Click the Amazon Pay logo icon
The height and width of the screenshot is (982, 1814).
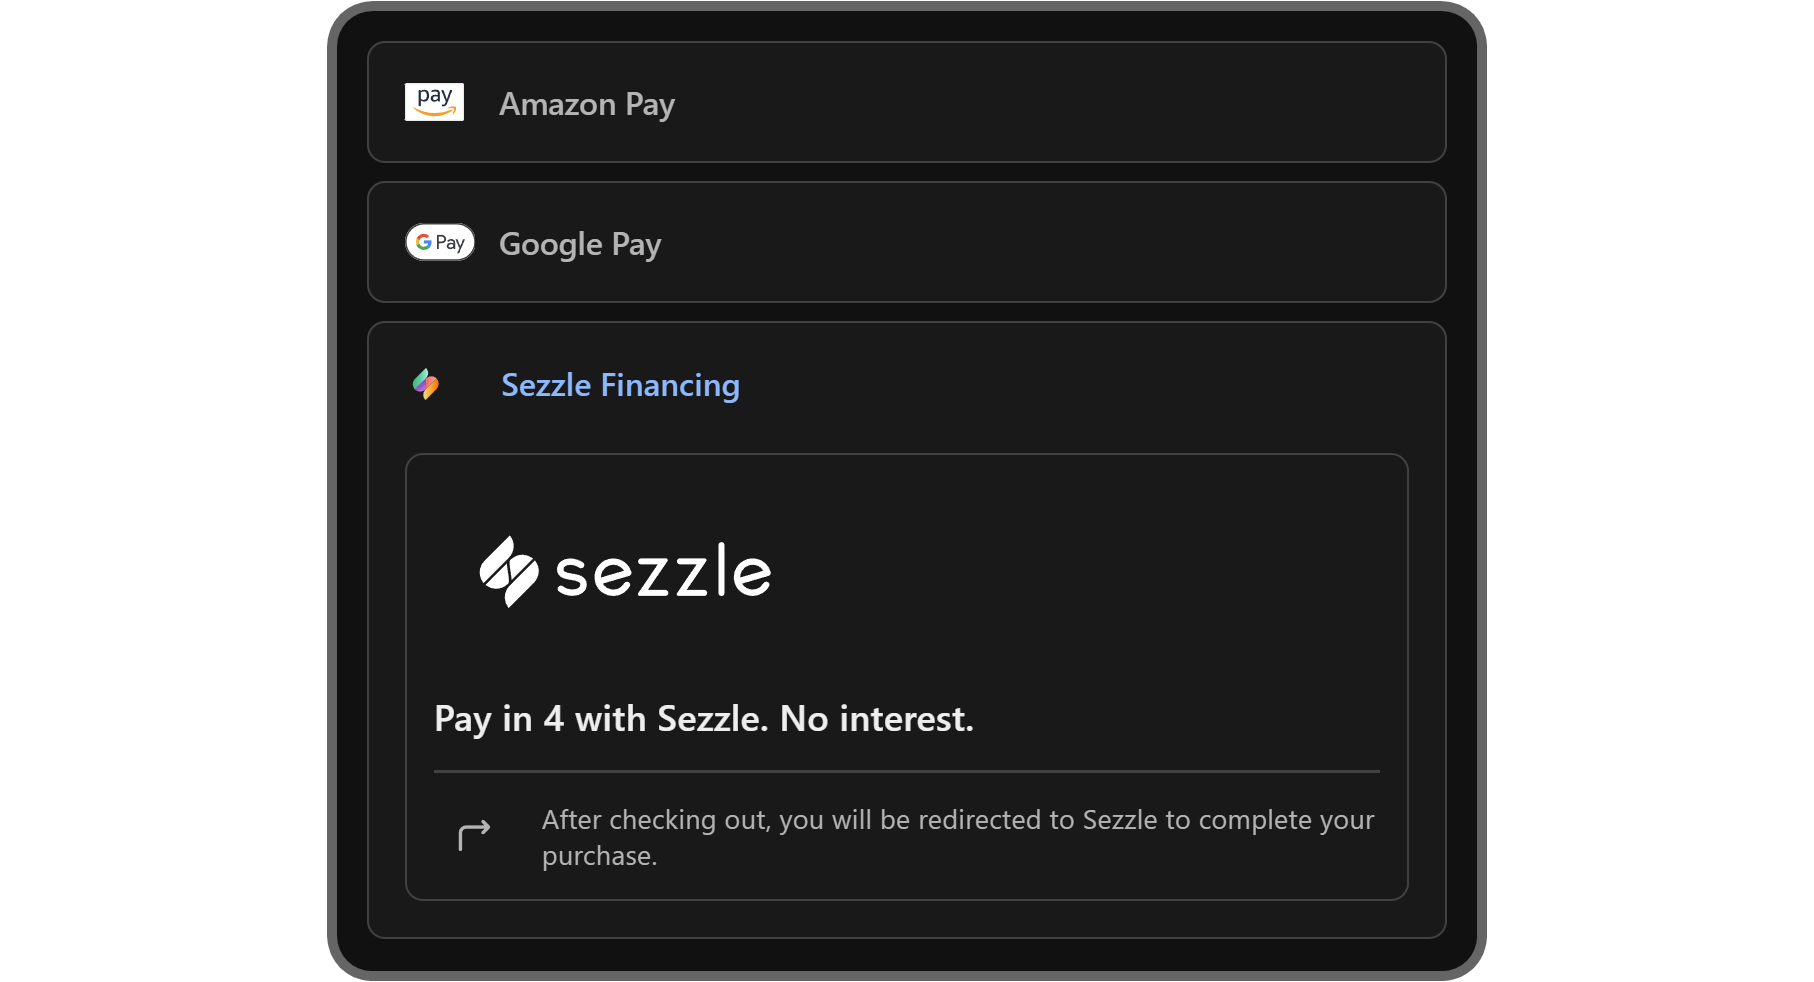(434, 102)
